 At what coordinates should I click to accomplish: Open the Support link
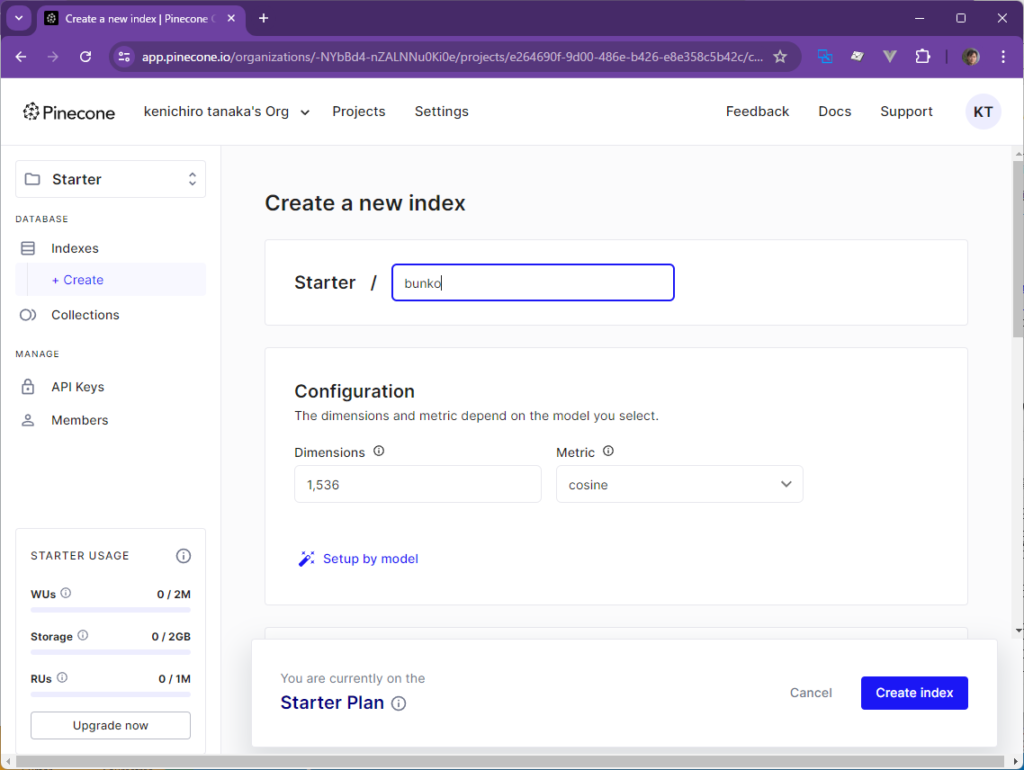tap(906, 112)
